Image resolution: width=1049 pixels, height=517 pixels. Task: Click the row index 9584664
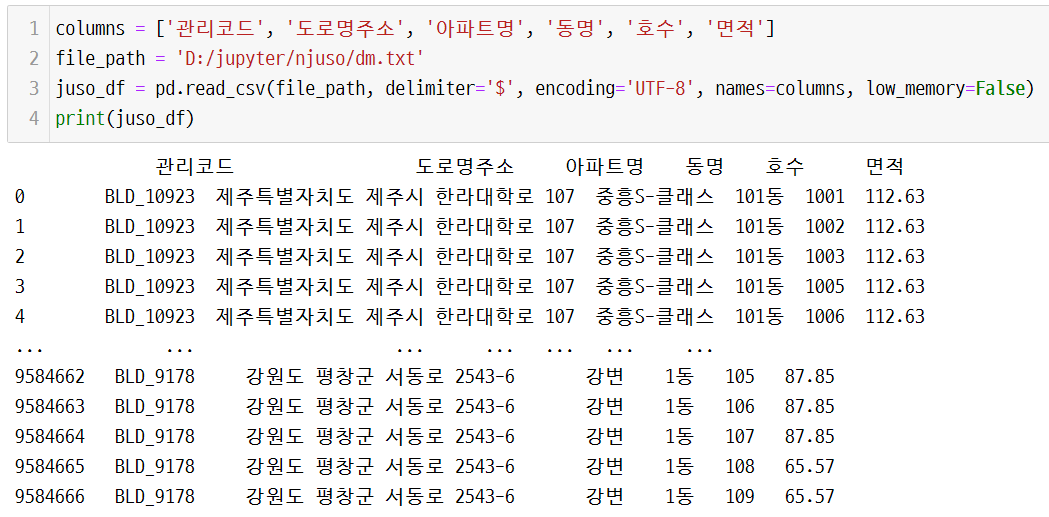pos(50,436)
